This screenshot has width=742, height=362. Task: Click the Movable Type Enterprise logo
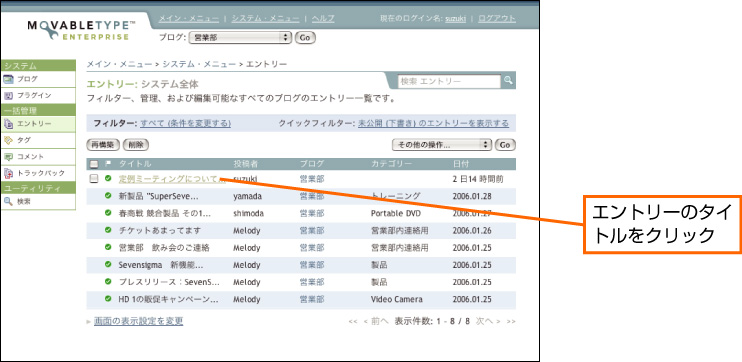[82, 31]
